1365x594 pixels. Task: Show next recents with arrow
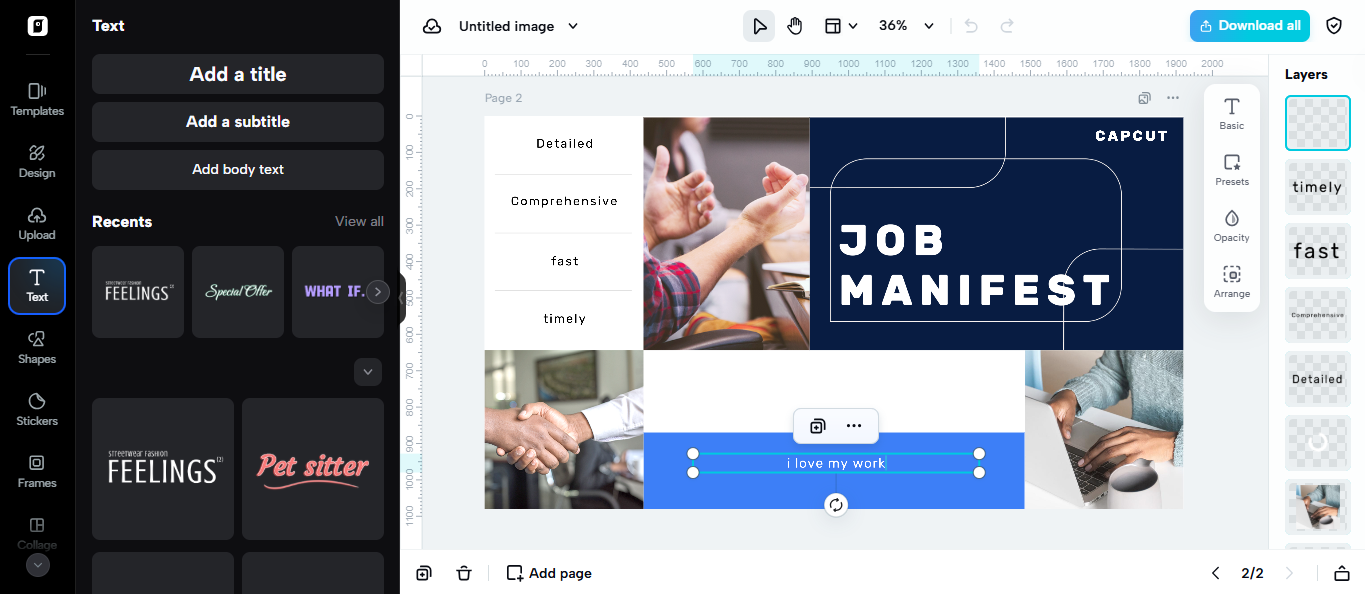378,292
